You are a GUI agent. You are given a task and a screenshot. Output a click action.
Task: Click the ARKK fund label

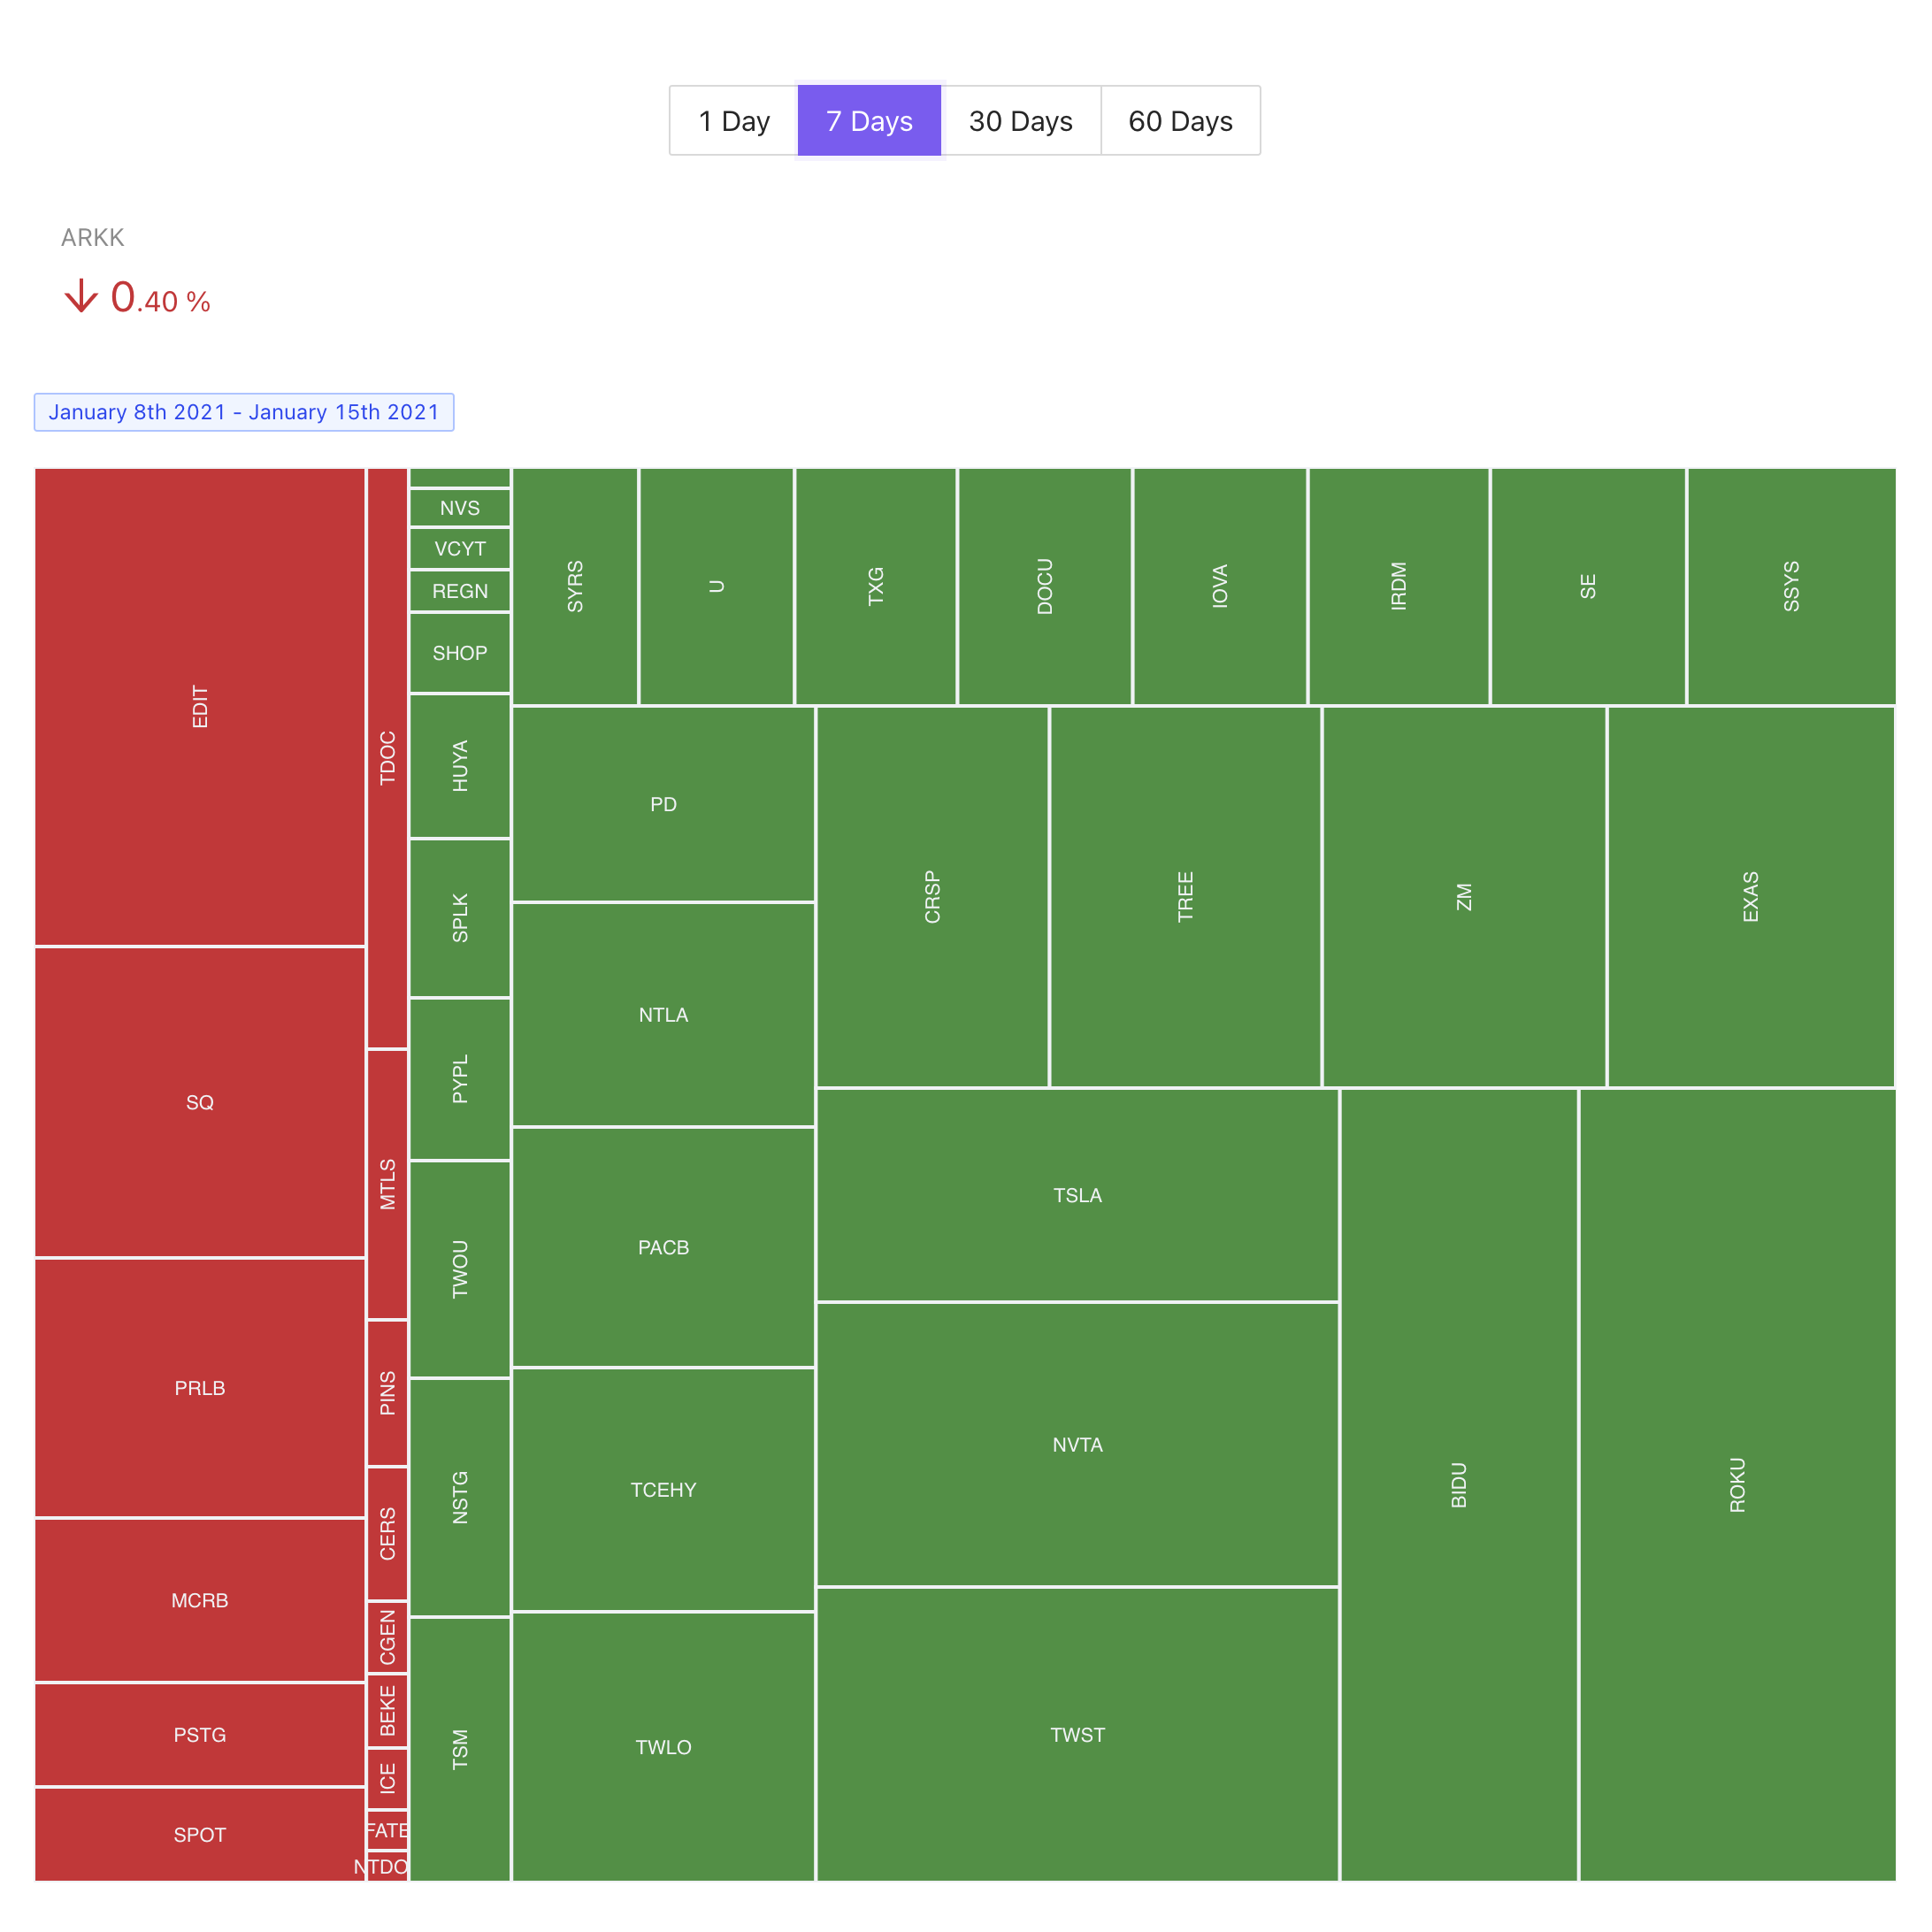coord(92,237)
